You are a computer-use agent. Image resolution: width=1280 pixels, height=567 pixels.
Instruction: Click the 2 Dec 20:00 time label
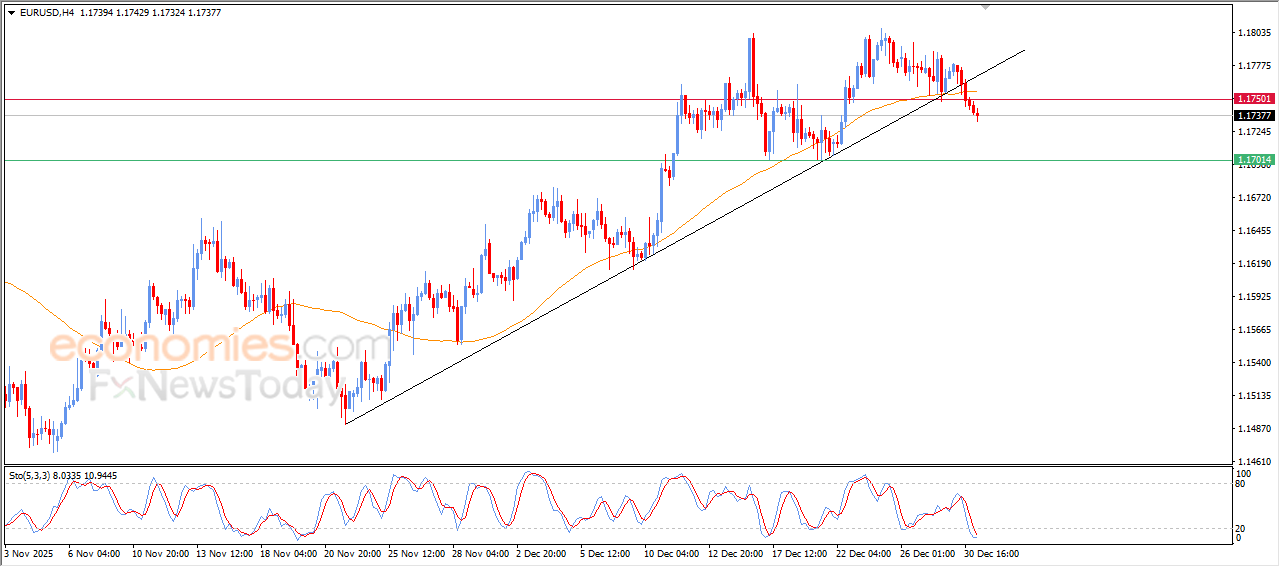(543, 553)
